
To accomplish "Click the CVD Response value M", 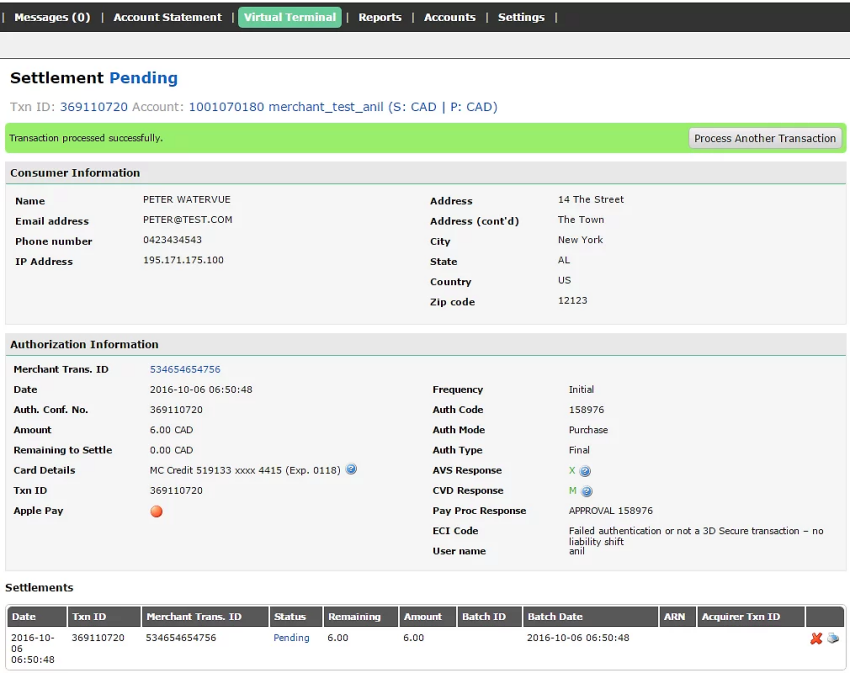I will [572, 490].
